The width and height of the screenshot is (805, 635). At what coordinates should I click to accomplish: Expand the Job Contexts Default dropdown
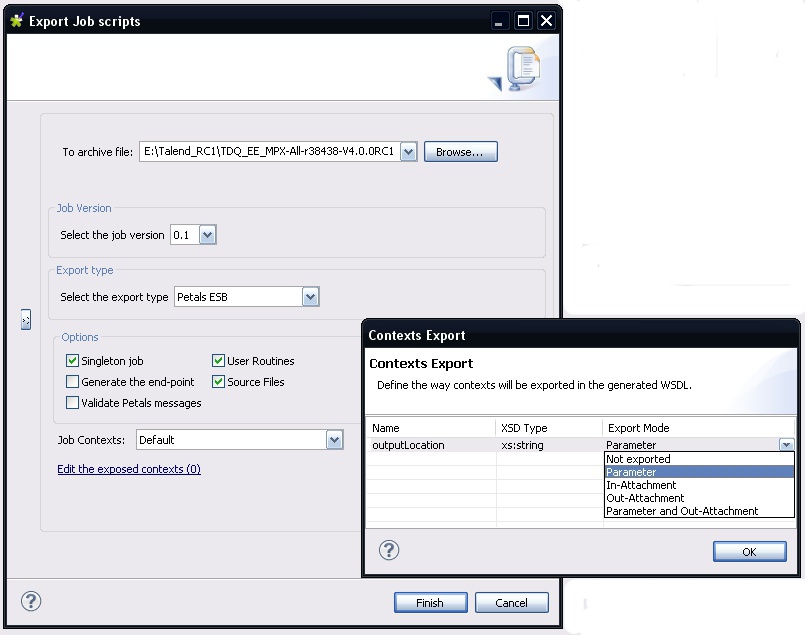point(334,440)
